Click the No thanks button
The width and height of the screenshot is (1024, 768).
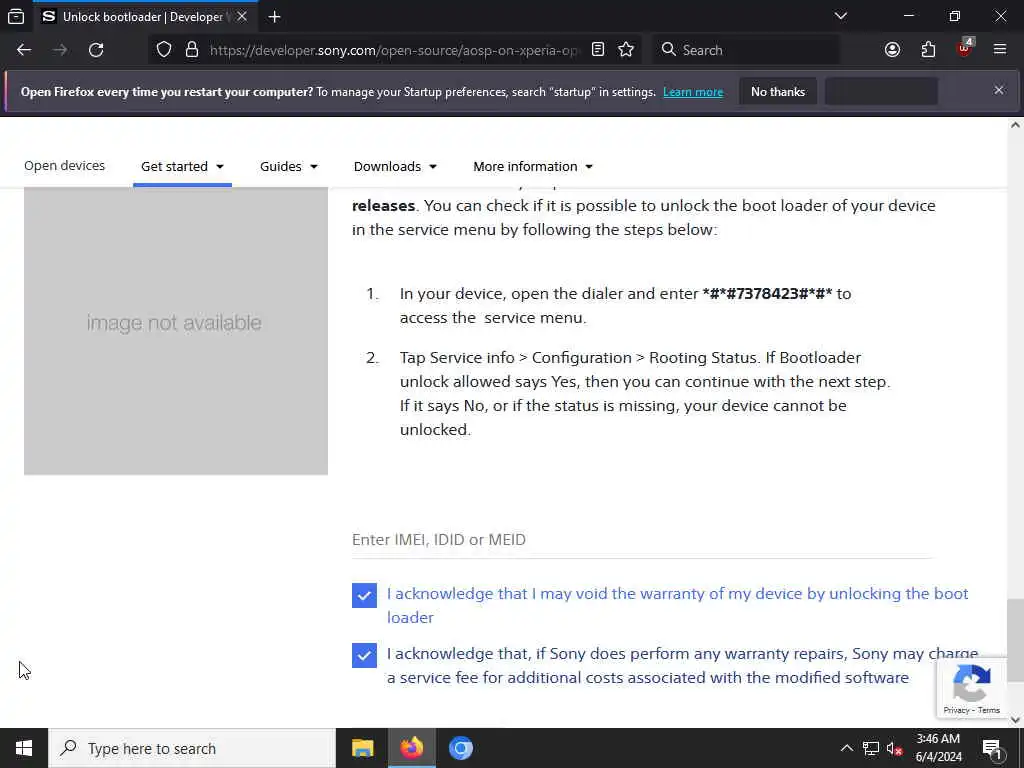[778, 92]
